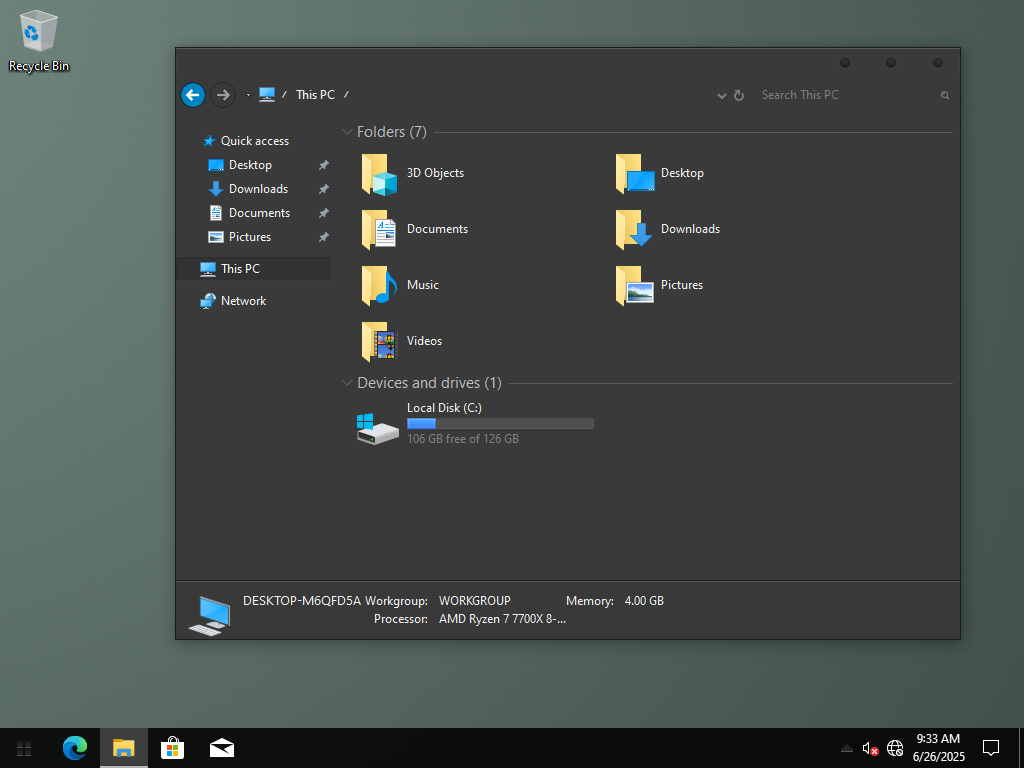Open Desktop in the Quick access sidebar
1024x768 pixels.
(240, 165)
